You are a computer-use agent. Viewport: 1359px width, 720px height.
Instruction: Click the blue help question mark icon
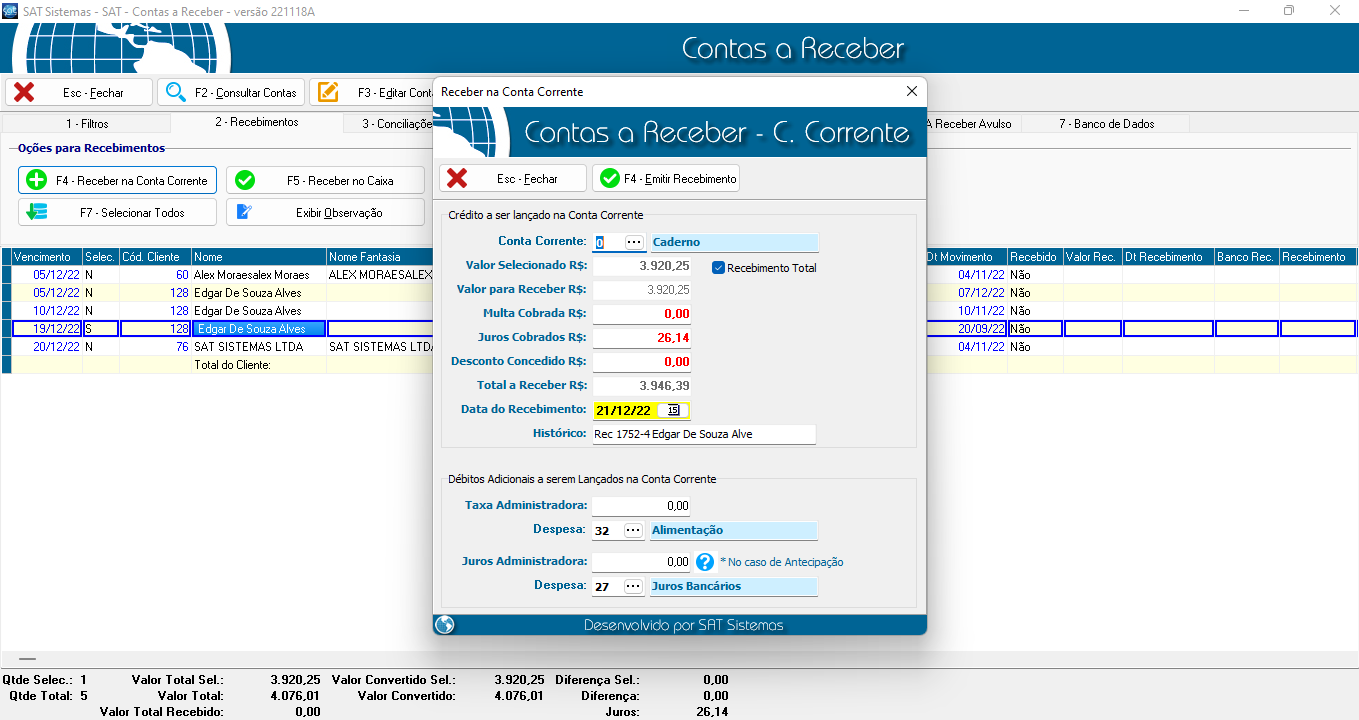[705, 562]
